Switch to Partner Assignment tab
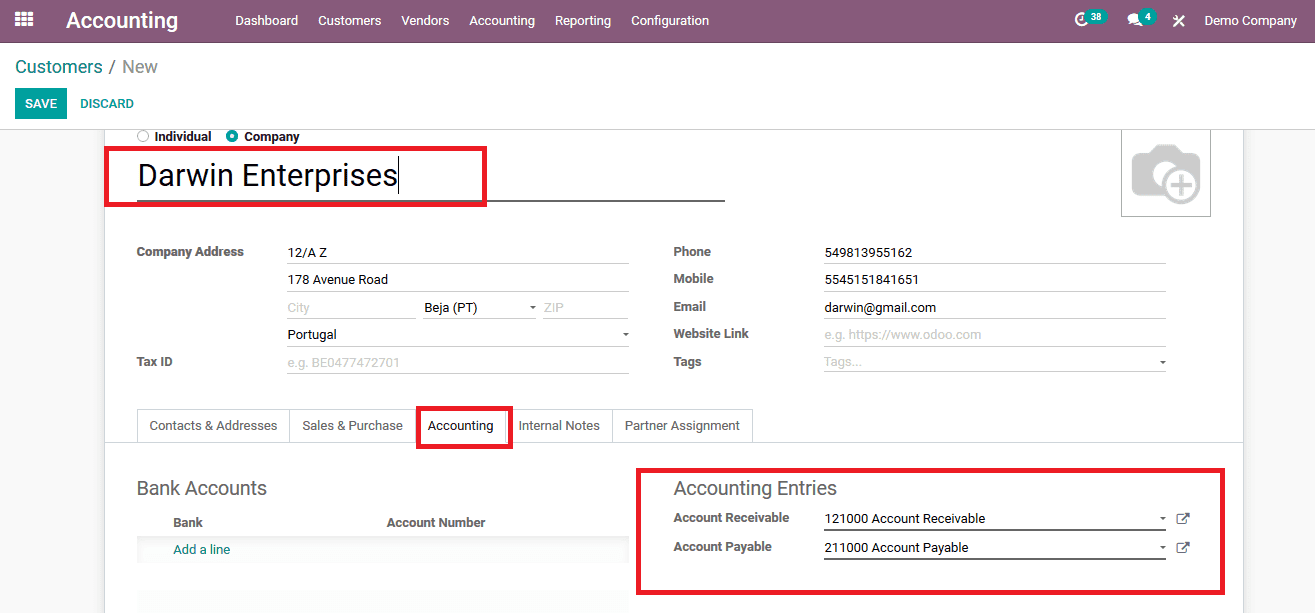Viewport: 1315px width, 613px height. pos(682,425)
